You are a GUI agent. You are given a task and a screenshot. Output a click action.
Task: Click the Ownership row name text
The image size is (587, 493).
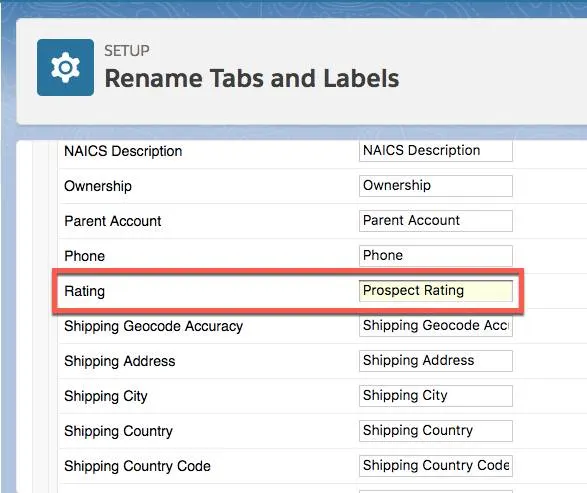point(98,186)
